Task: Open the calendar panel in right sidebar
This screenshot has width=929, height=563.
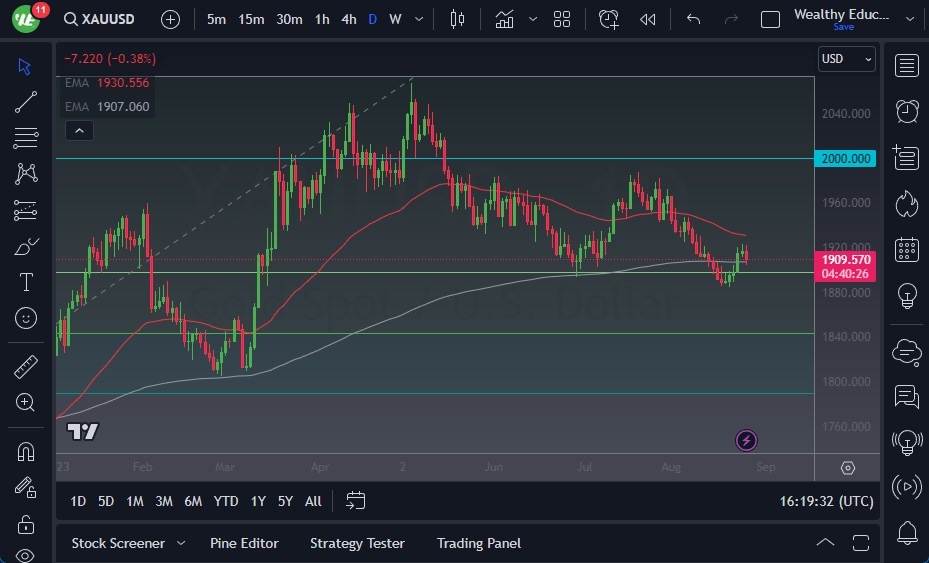Action: 907,249
